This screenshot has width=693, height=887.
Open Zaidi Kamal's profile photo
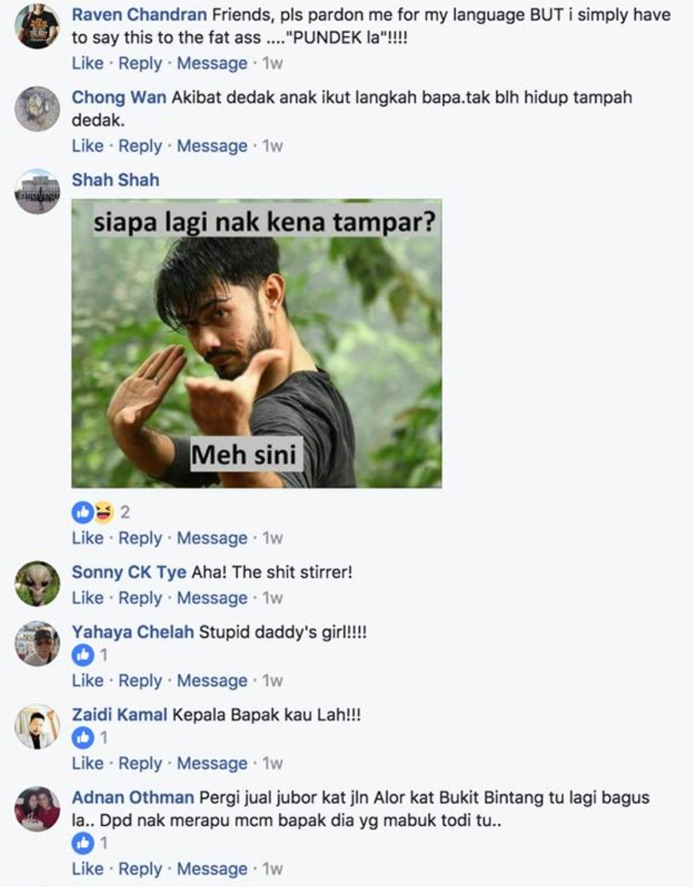37,726
